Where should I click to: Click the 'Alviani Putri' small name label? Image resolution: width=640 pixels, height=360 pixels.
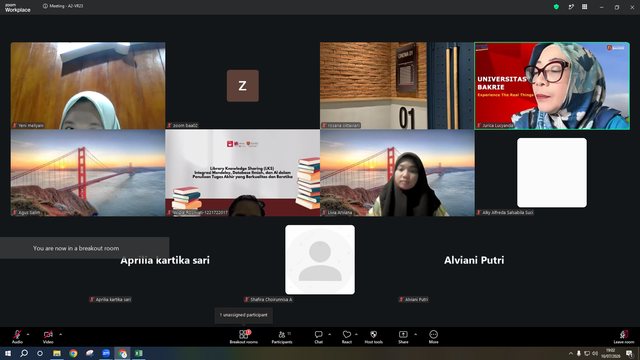pos(414,300)
